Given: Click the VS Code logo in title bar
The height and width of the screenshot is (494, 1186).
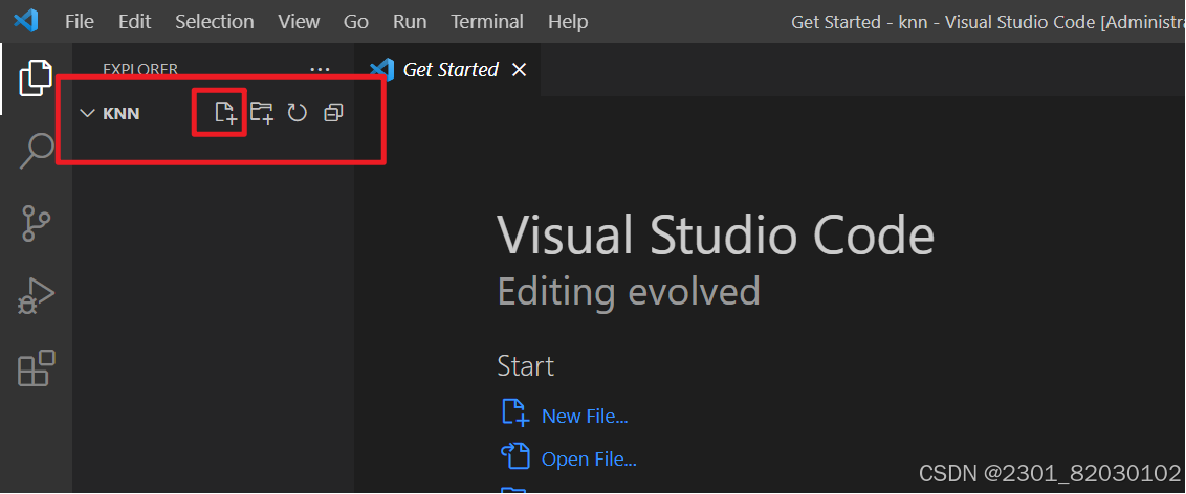Looking at the screenshot, I should coord(26,21).
